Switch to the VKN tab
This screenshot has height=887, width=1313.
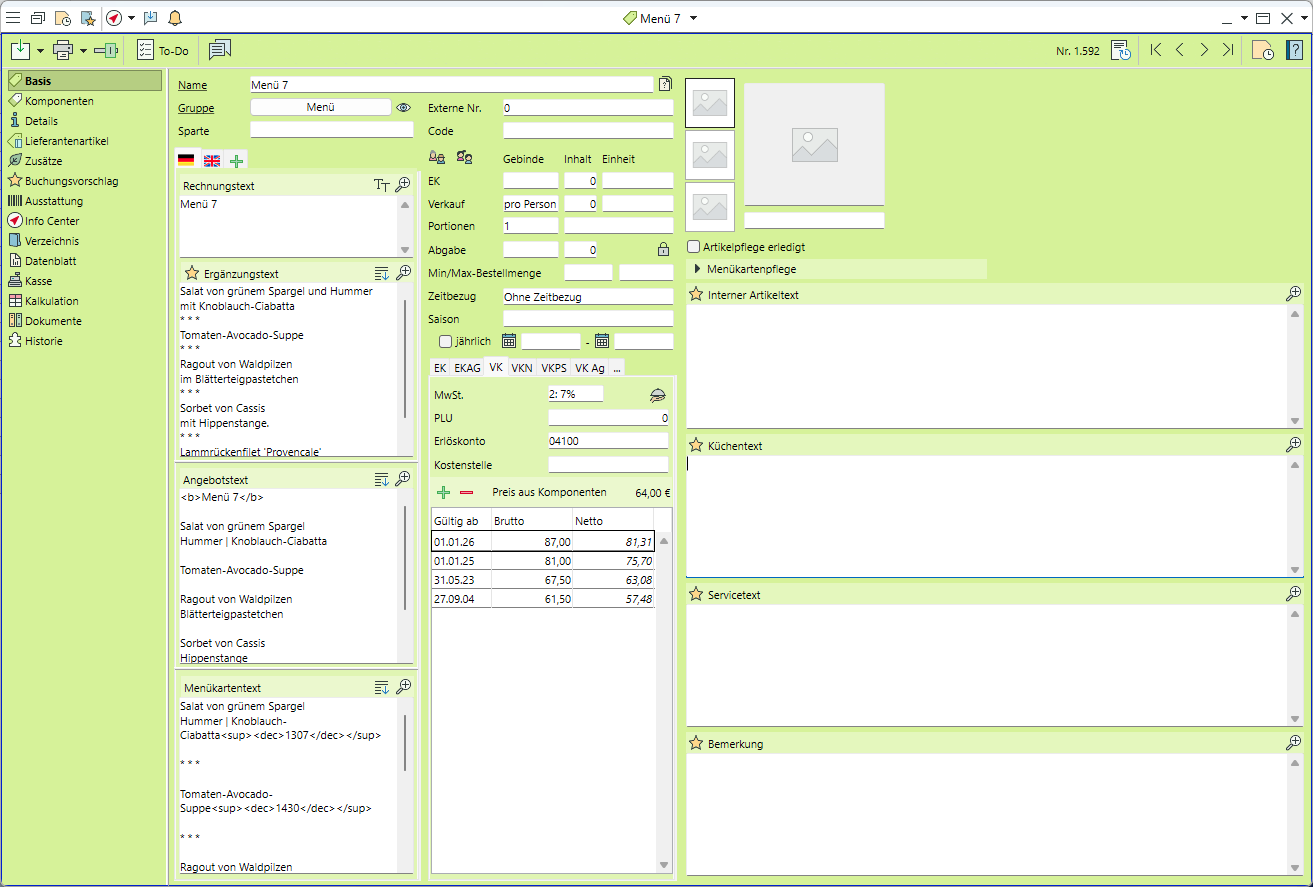[521, 368]
